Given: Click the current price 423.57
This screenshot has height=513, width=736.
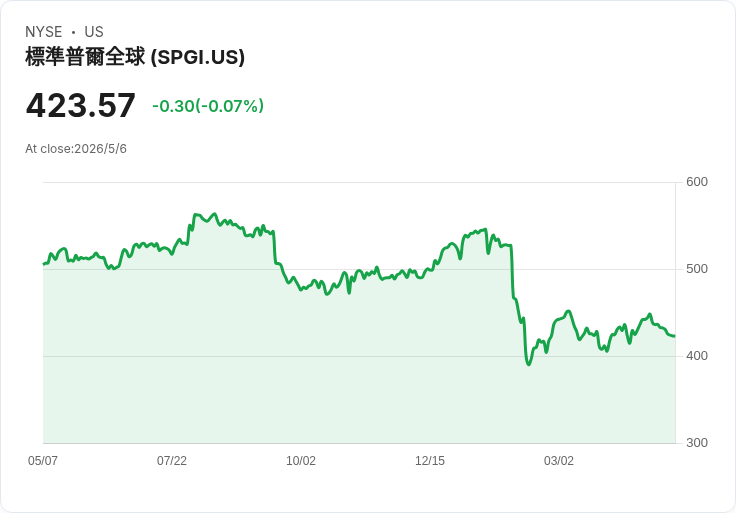Looking at the screenshot, I should click(81, 105).
